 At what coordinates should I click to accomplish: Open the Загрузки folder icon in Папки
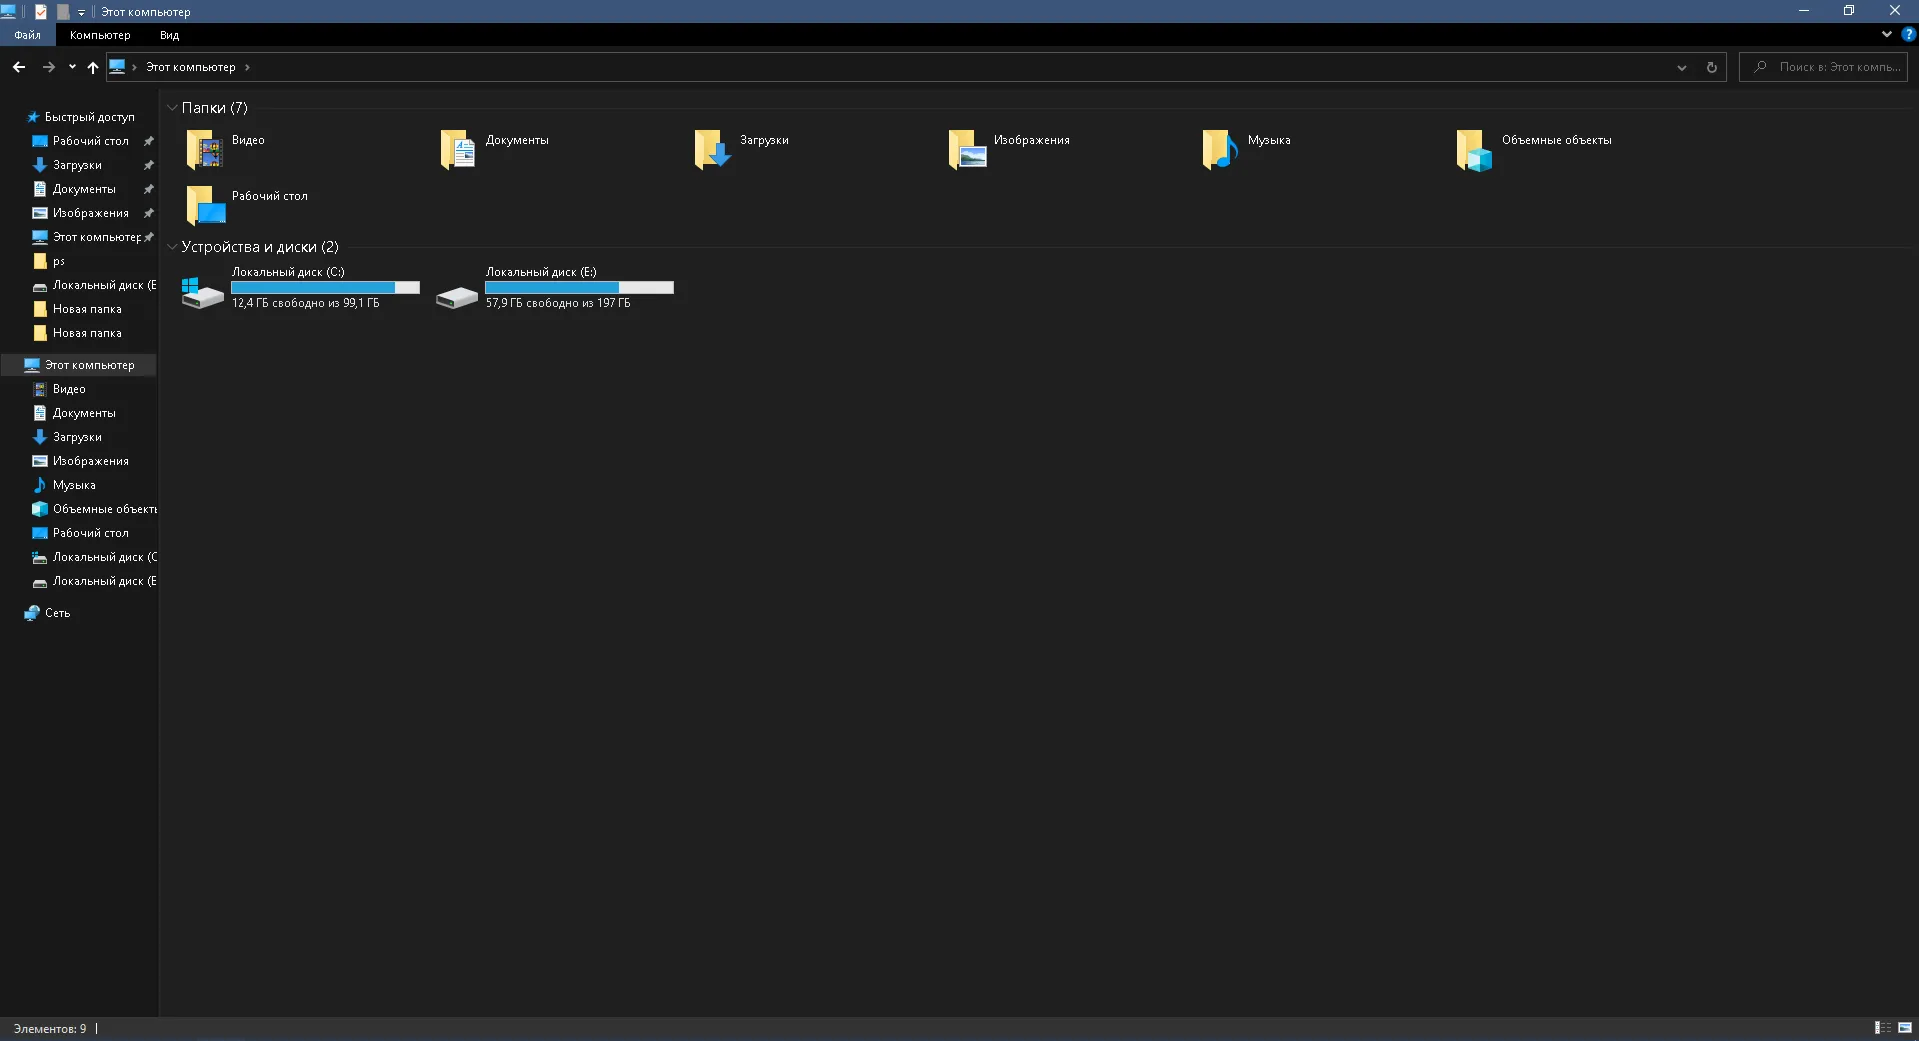point(713,149)
